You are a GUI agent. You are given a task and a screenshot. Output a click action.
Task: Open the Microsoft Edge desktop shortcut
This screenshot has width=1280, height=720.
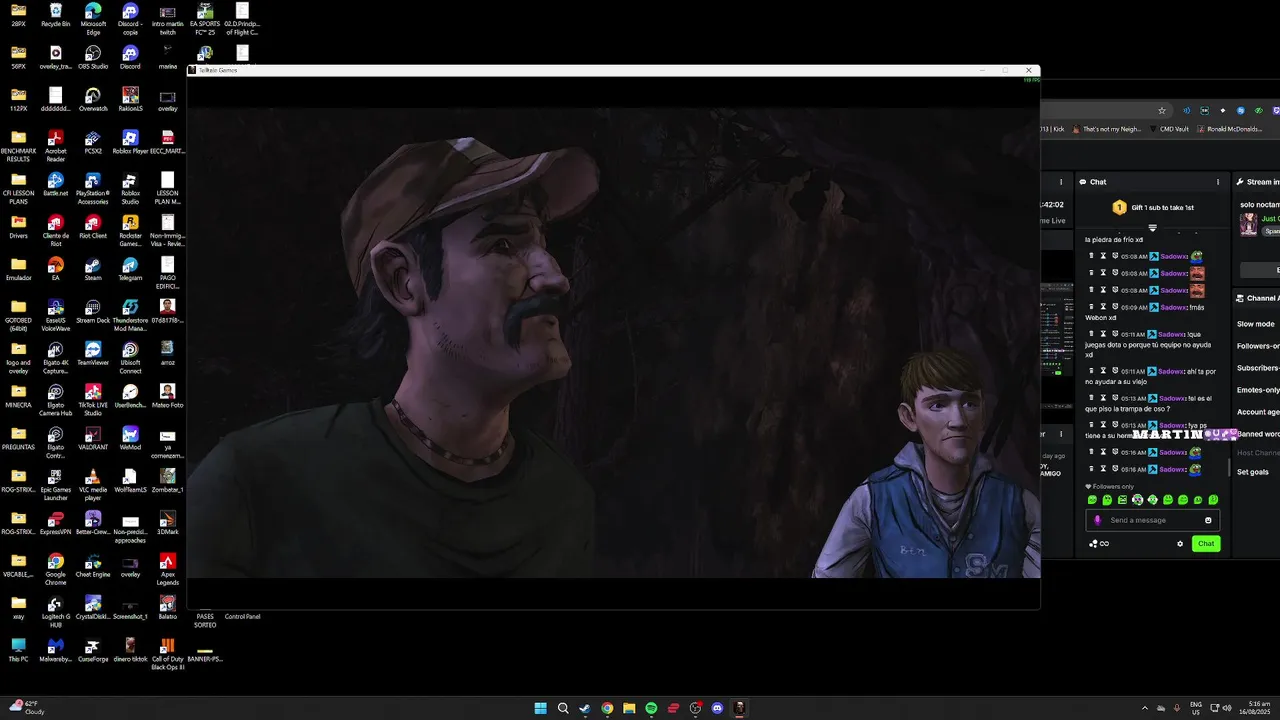pos(93,18)
